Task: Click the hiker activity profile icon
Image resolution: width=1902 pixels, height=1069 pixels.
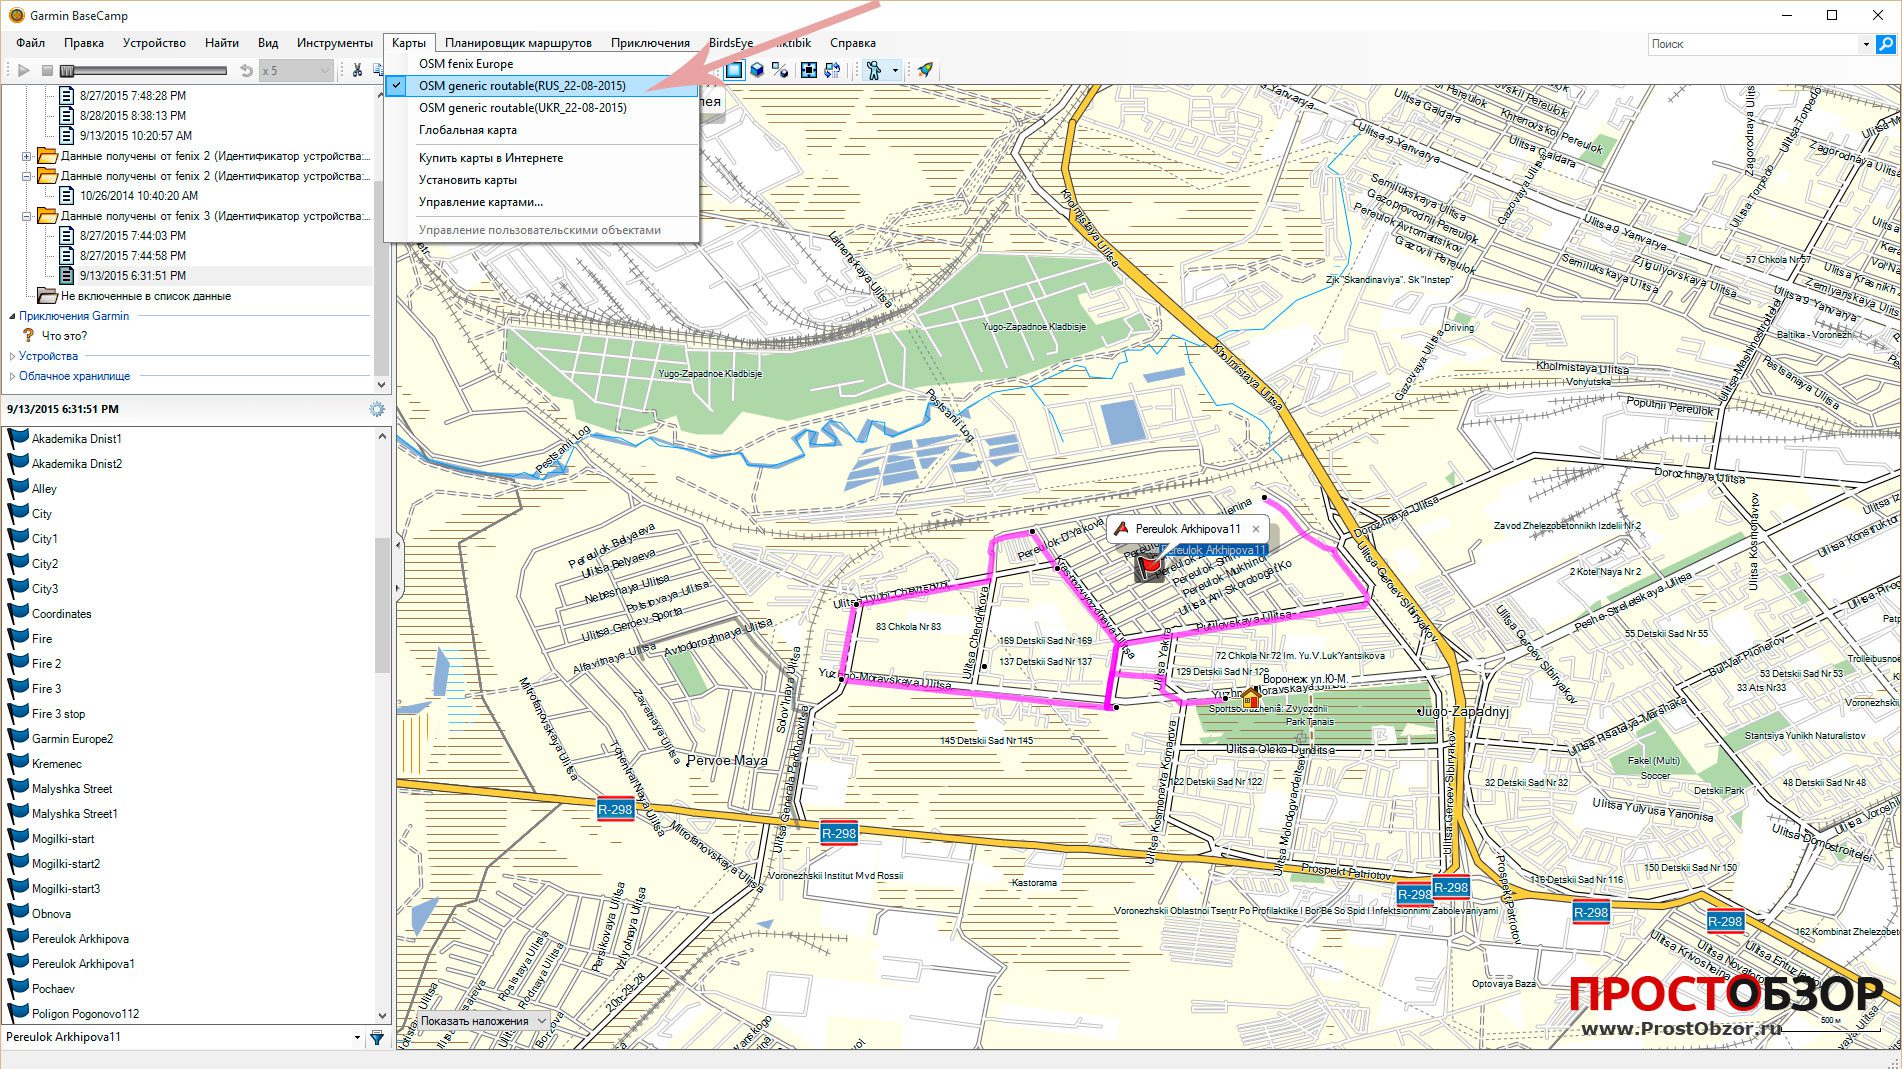Action: (x=874, y=70)
